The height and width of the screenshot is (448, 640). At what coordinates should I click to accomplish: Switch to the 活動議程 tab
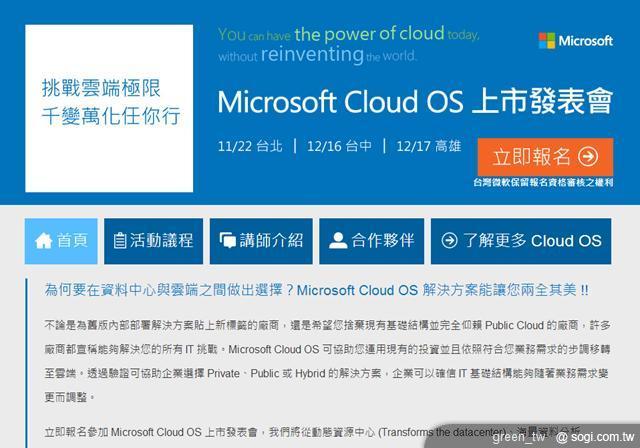coord(153,241)
